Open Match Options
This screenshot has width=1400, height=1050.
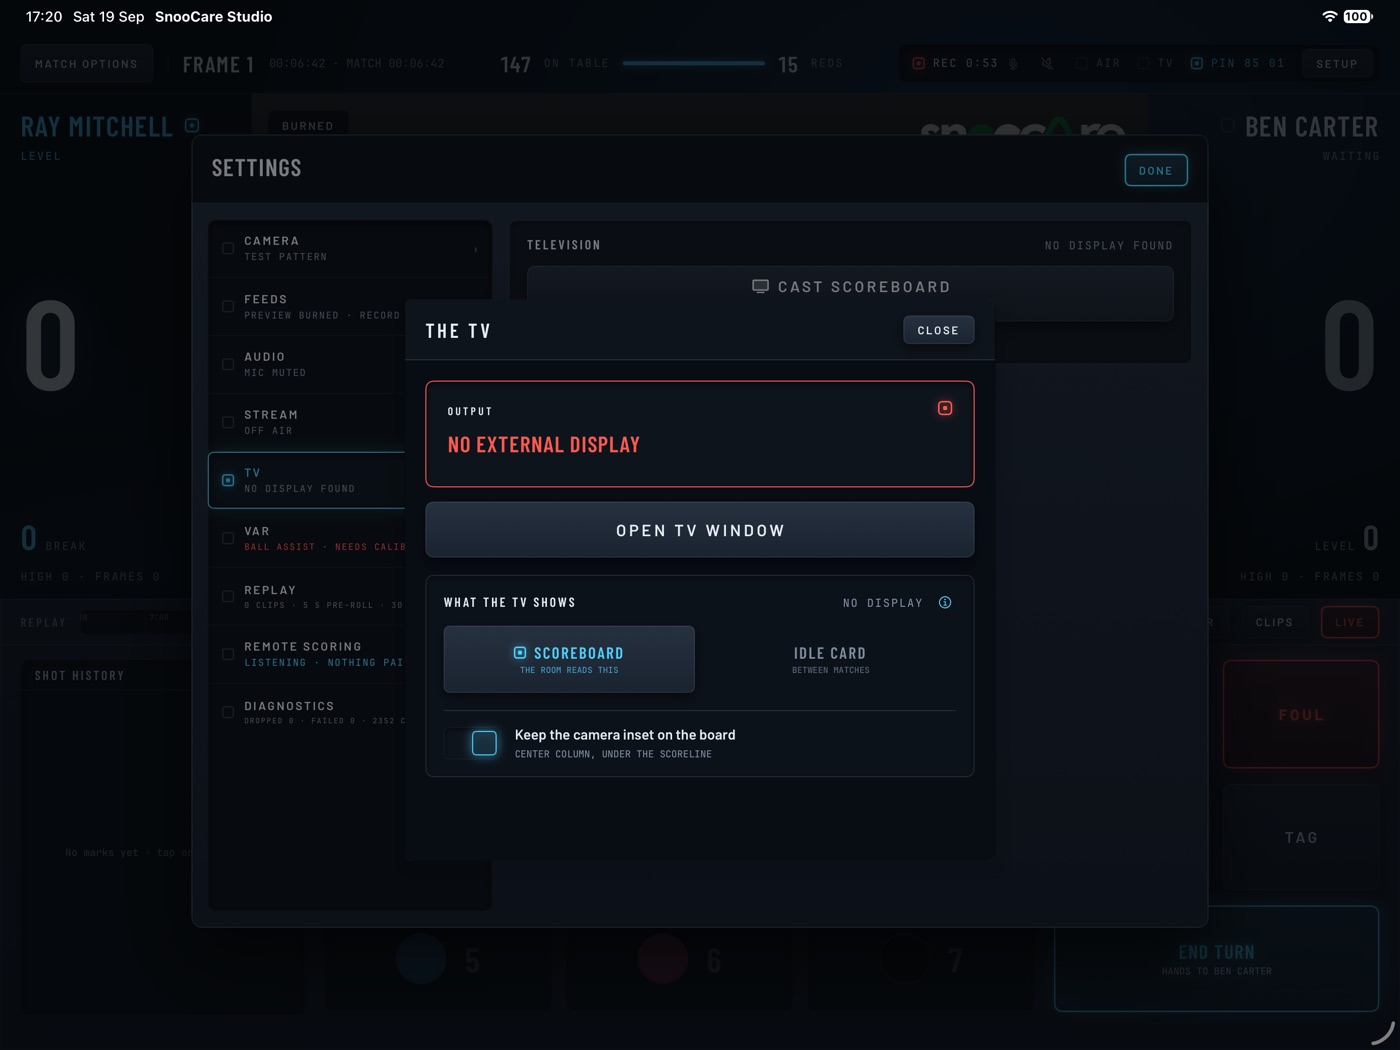click(x=86, y=64)
